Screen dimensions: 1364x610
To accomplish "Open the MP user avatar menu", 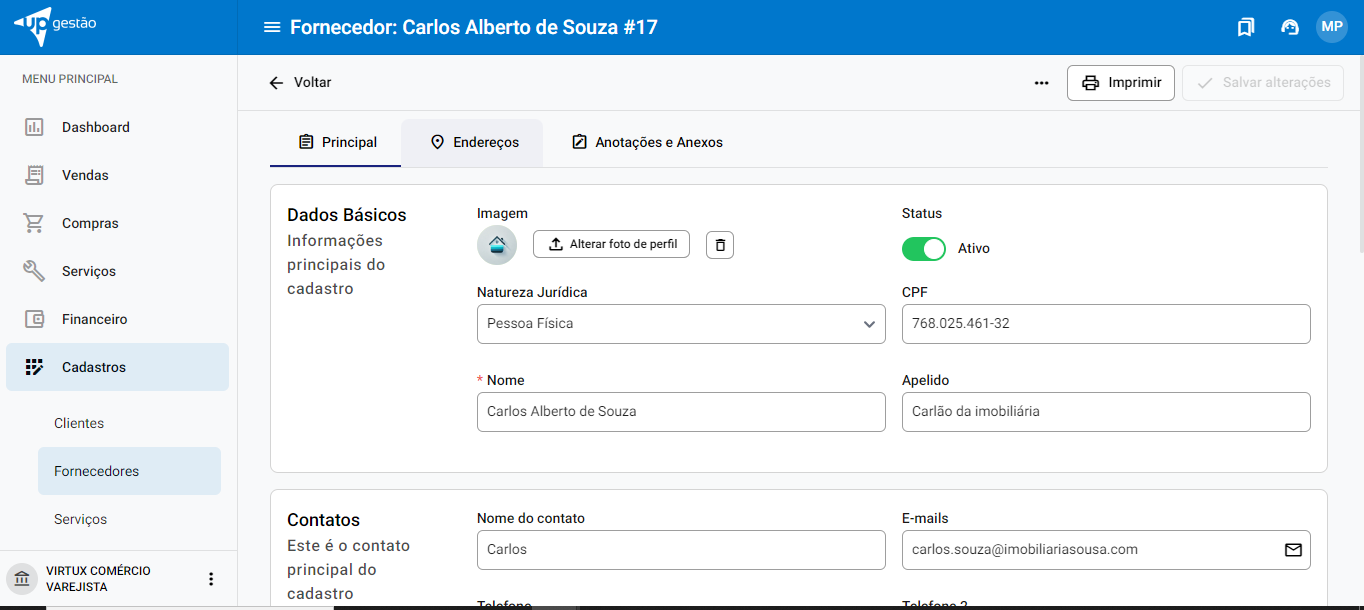I will coord(1331,27).
